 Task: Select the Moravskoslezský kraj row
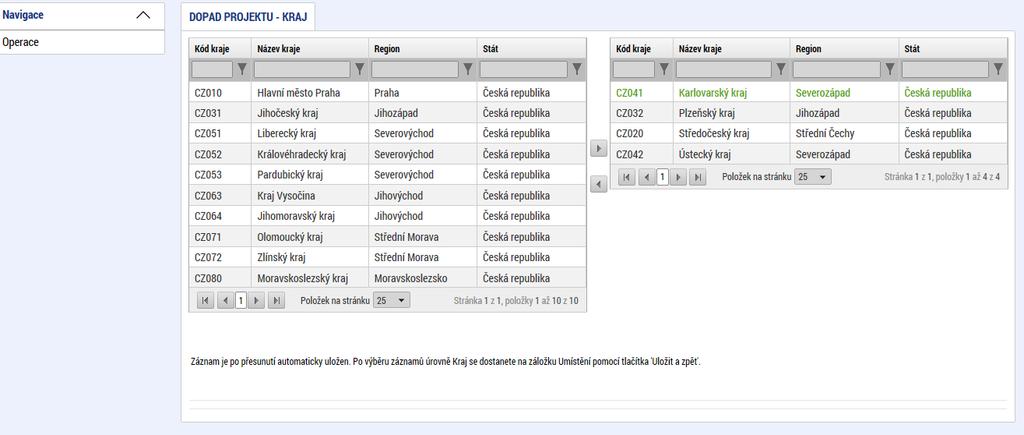(387, 278)
